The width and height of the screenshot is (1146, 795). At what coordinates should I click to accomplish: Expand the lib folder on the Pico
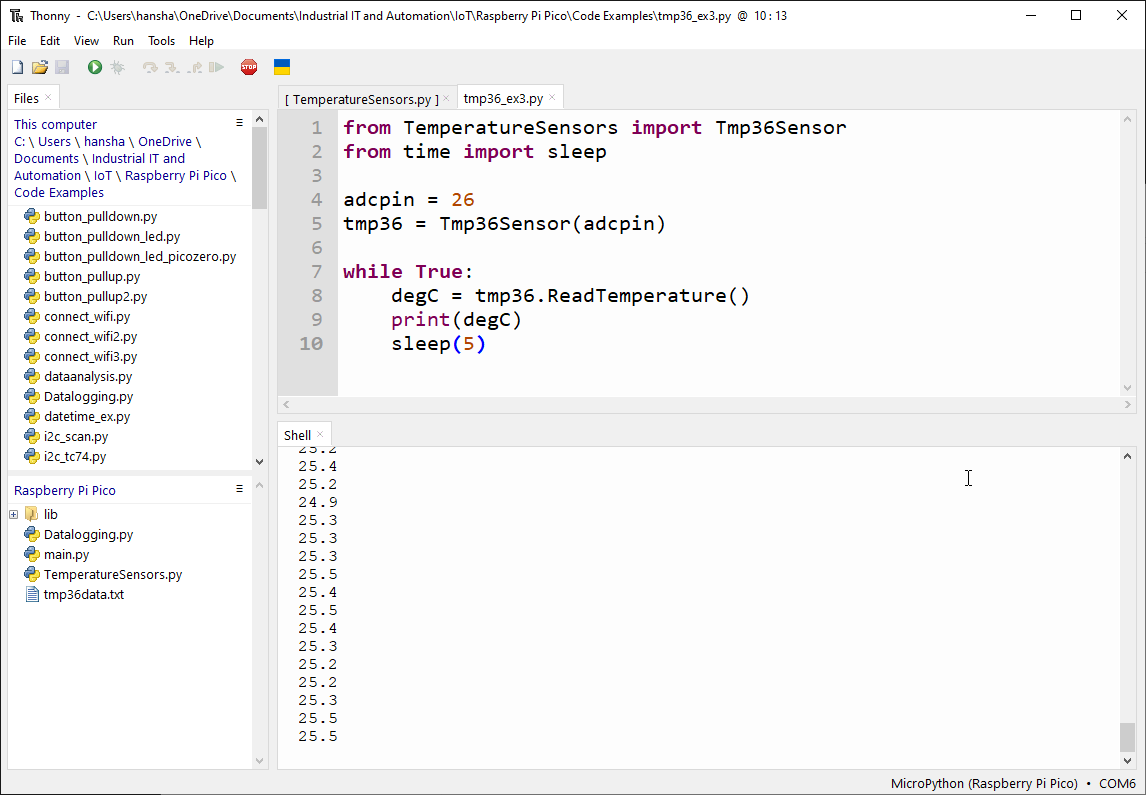[13, 514]
